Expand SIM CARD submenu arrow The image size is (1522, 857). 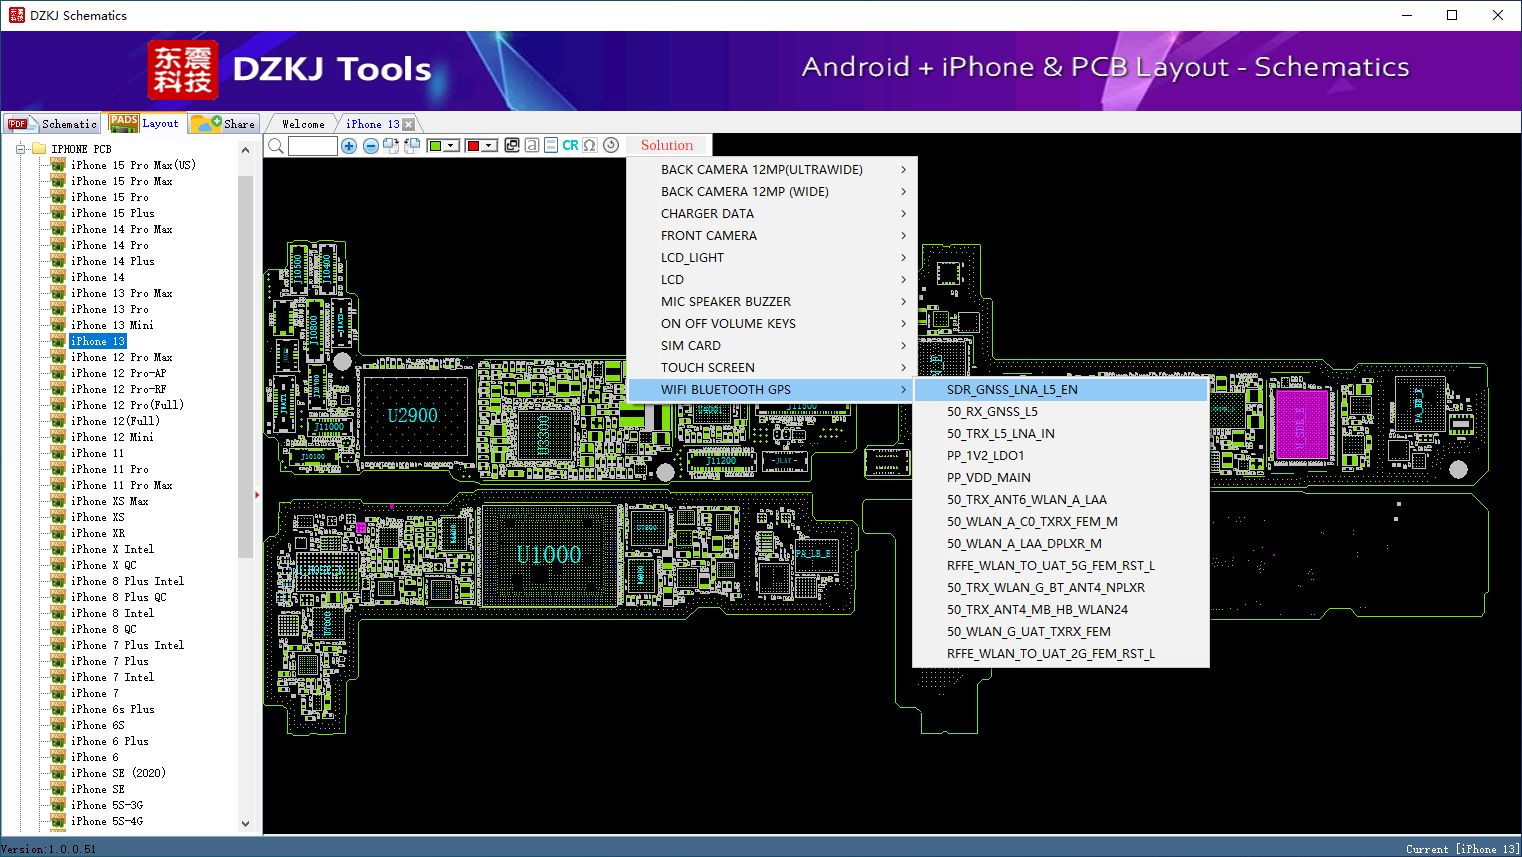[903, 346]
